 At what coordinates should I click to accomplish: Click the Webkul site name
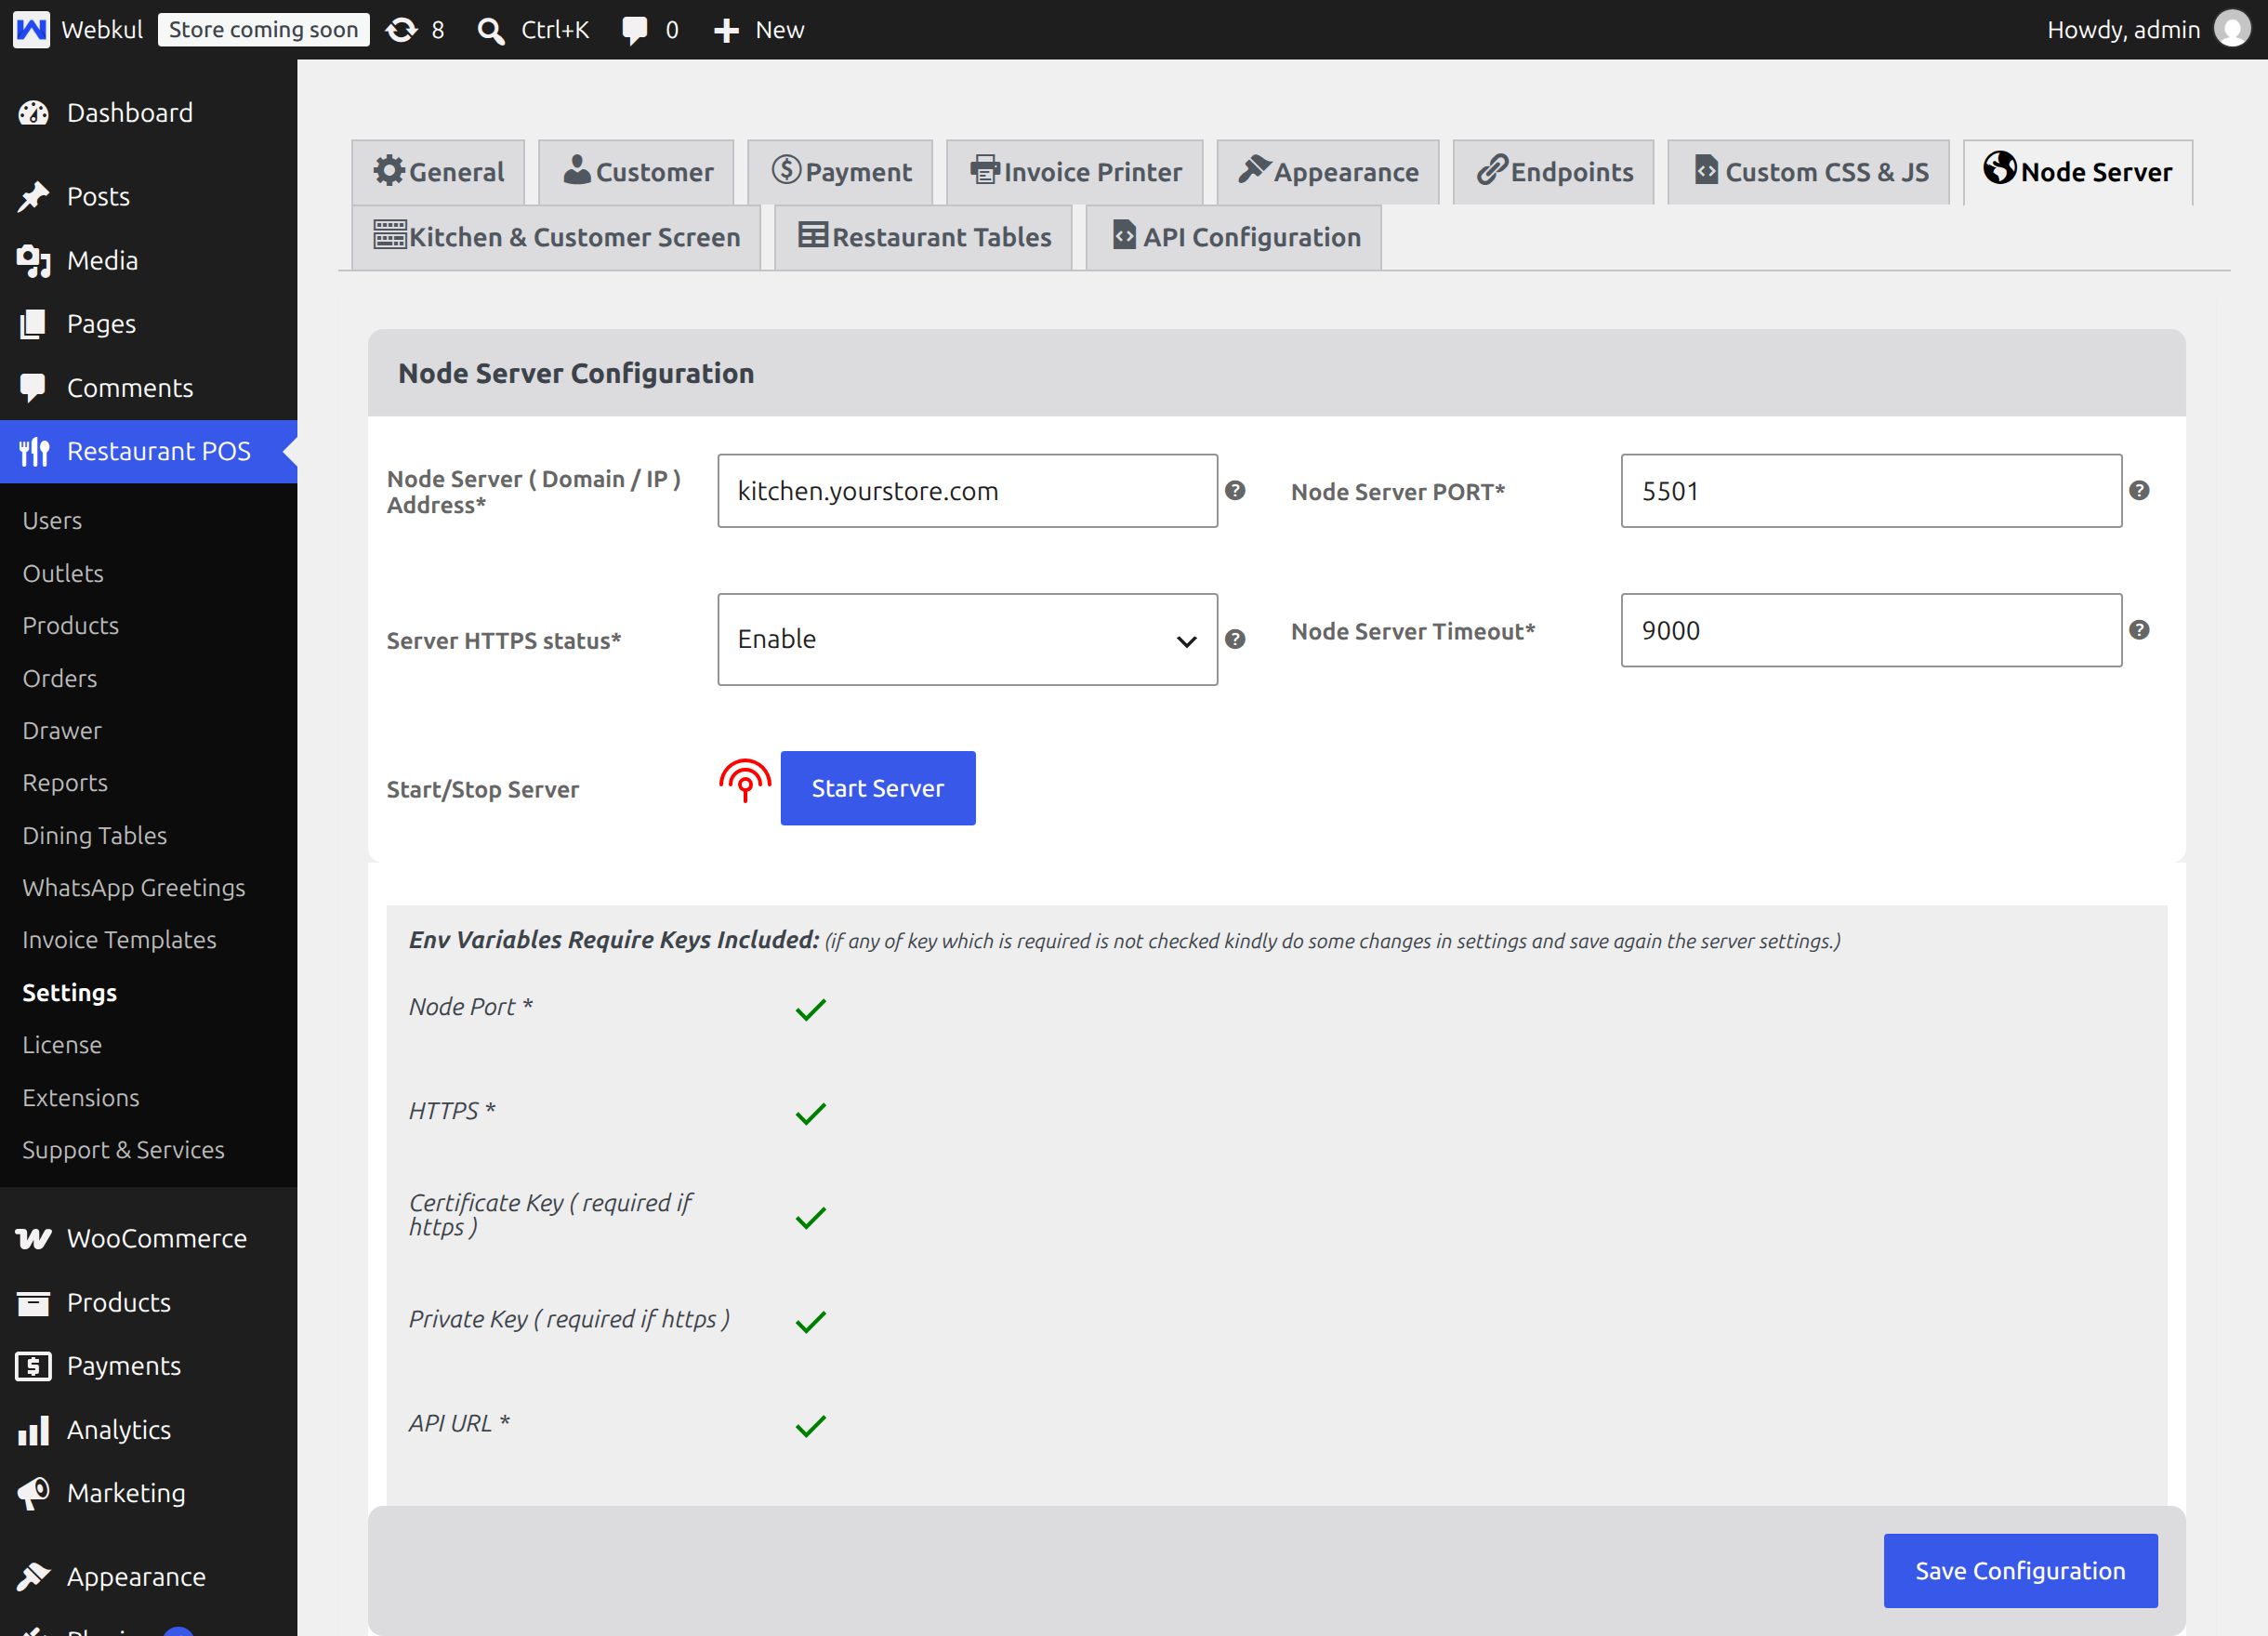pos(102,30)
